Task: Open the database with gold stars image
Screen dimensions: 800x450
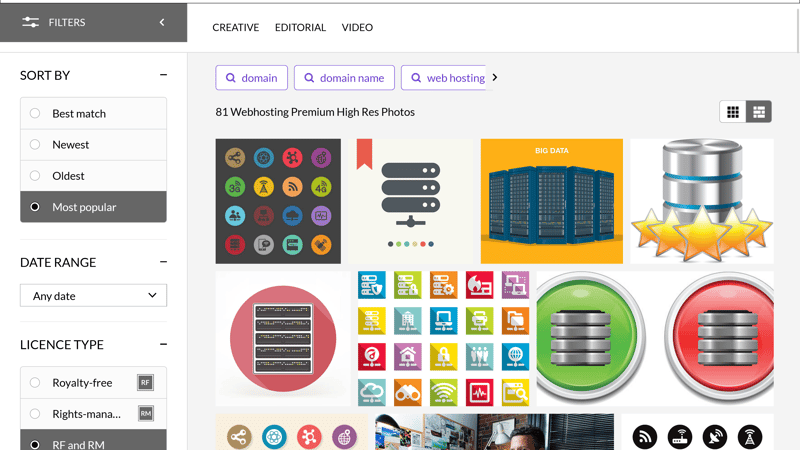Action: tap(701, 201)
